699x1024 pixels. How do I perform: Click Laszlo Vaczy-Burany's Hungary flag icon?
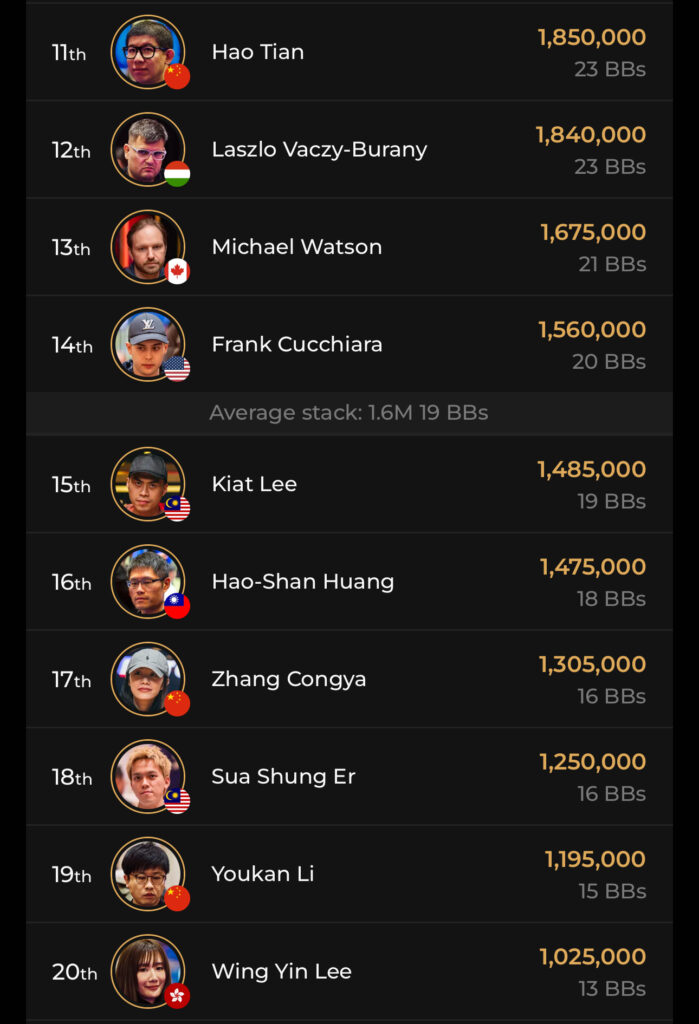[177, 174]
